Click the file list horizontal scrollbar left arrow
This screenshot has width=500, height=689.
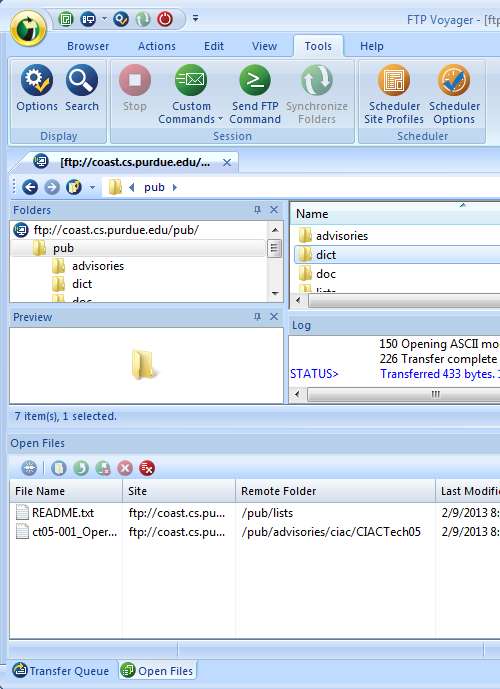coord(299,301)
